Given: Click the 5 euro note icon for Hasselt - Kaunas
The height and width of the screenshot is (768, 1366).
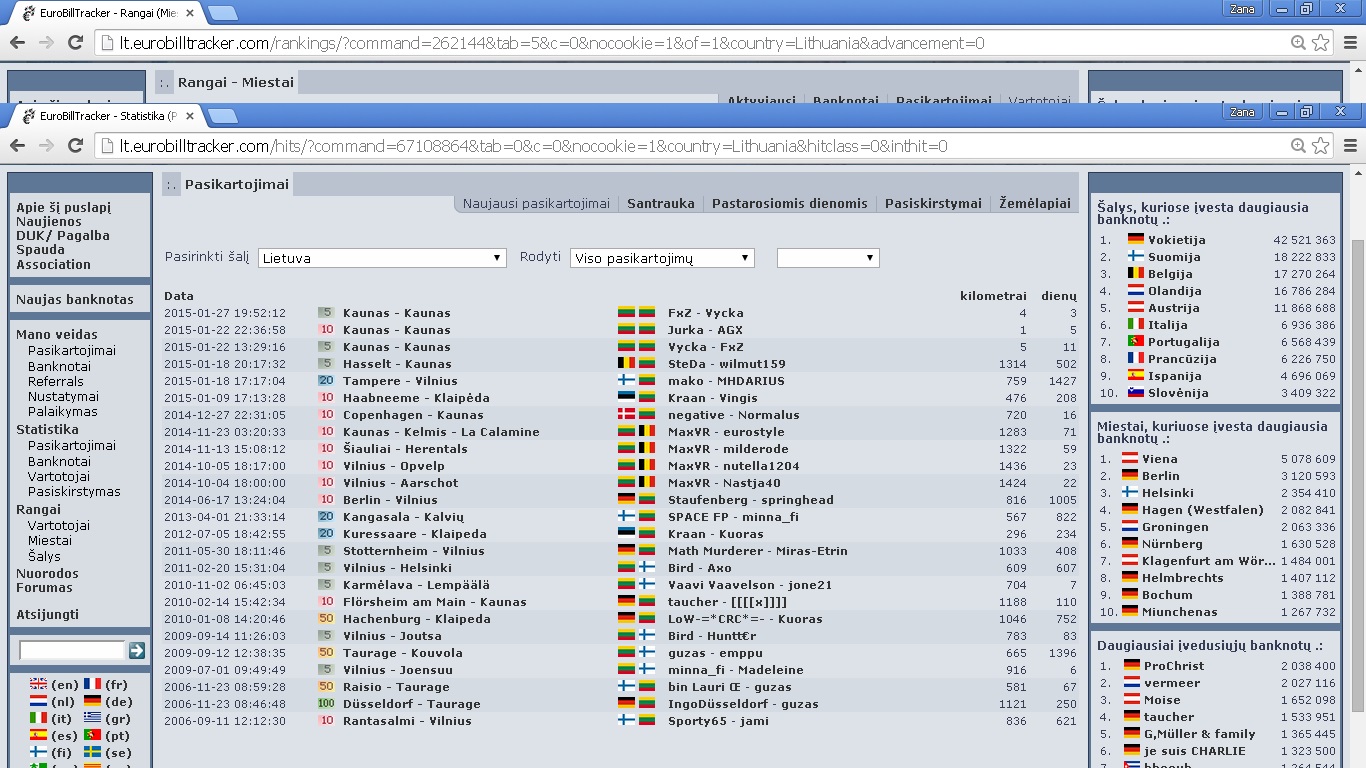Looking at the screenshot, I should click(x=326, y=364).
